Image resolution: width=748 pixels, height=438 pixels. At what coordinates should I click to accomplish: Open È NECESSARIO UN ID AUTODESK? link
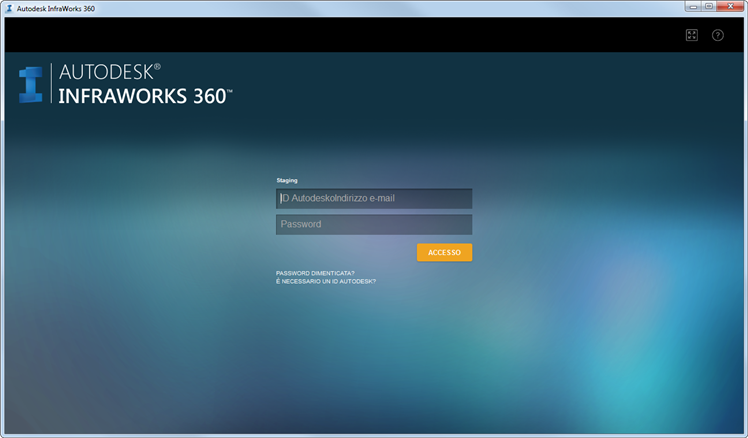(326, 282)
